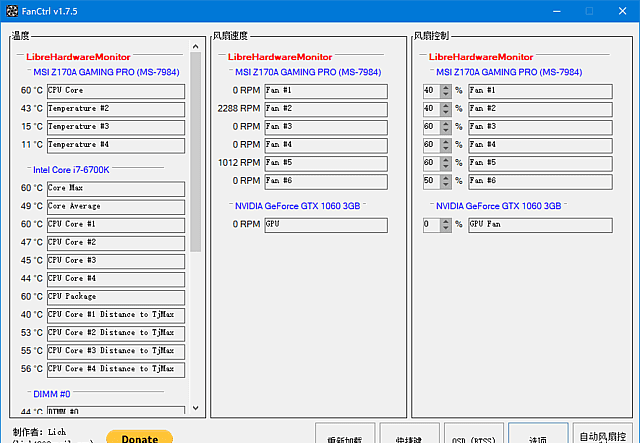
Task: Edit Fan #1 name in fan speed panel
Action: [326, 91]
